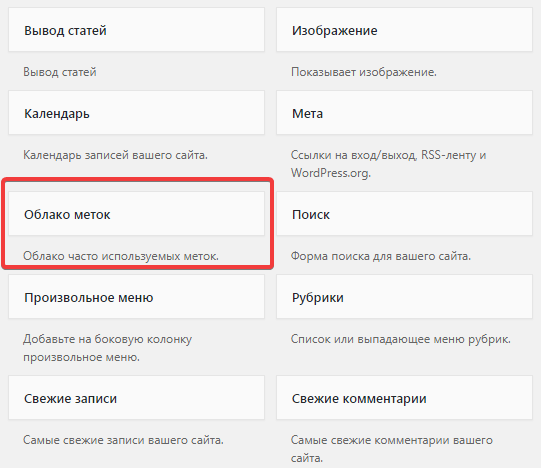Choose the Календарь widget
Viewport: 541px width, 468px height.
136,113
